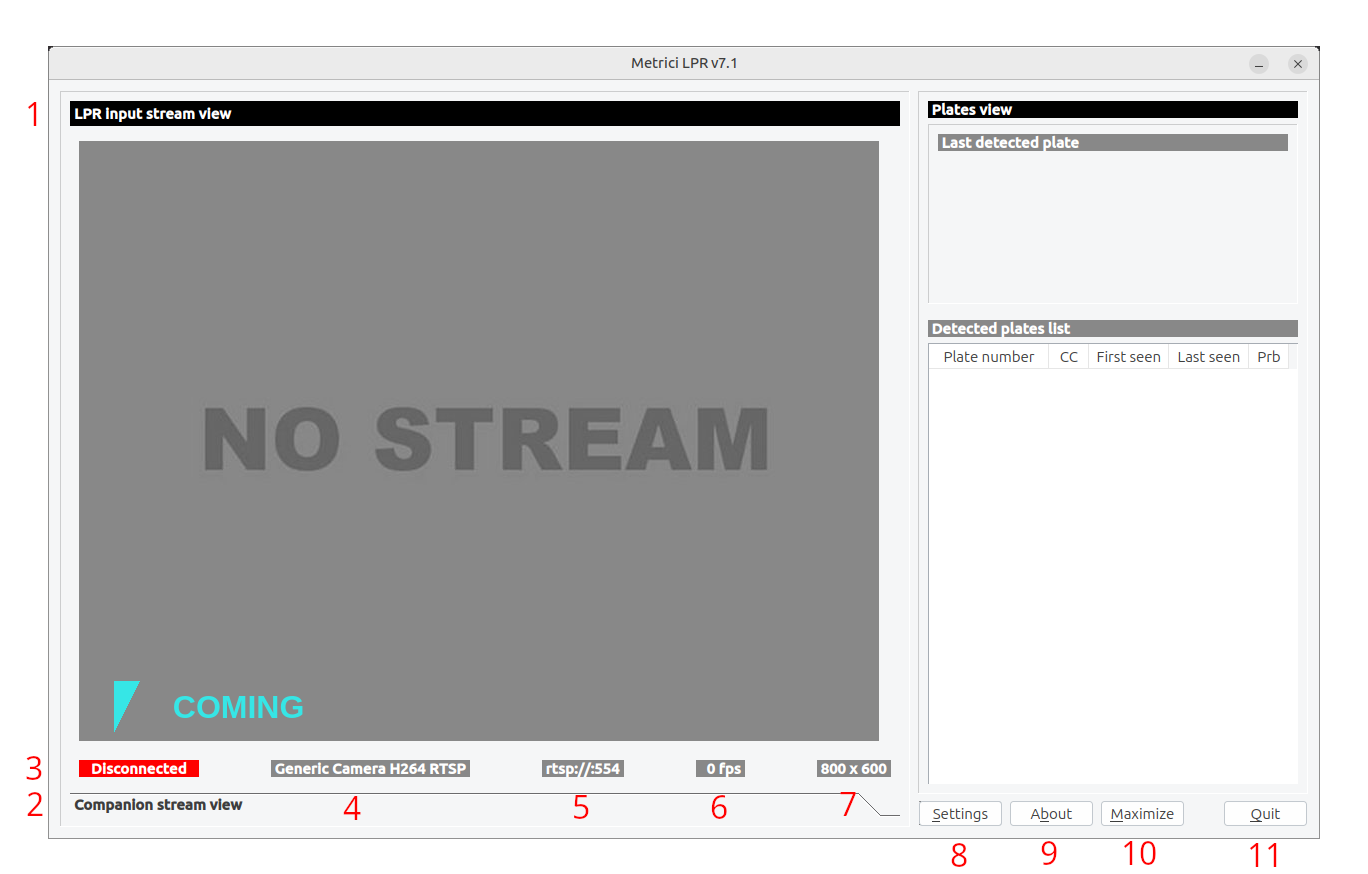Click the Companion stream view label
Screen dimensions: 1368x874
coord(158,805)
